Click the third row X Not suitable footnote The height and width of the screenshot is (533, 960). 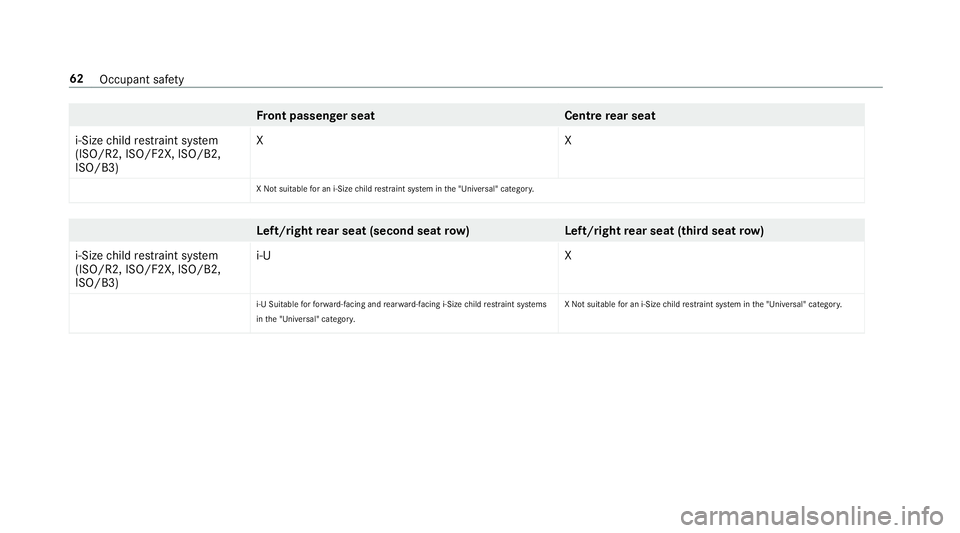[x=703, y=304]
